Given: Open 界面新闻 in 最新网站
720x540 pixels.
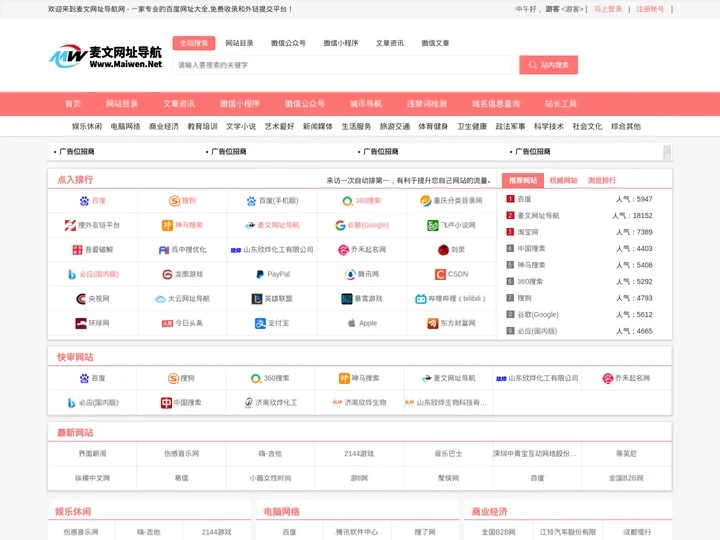Looking at the screenshot, I should point(92,453).
